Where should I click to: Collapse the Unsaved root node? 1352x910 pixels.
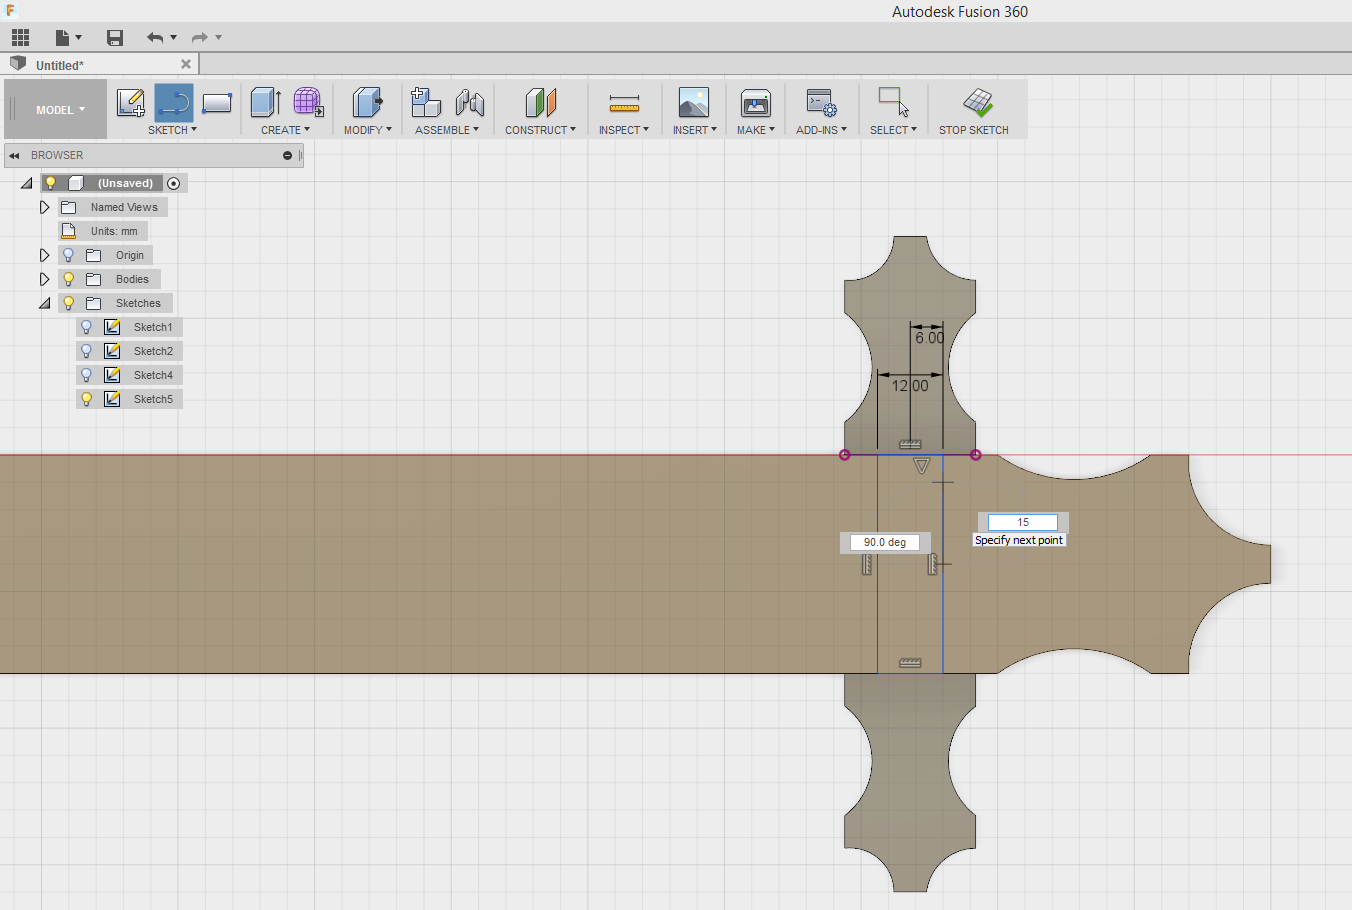click(x=27, y=183)
